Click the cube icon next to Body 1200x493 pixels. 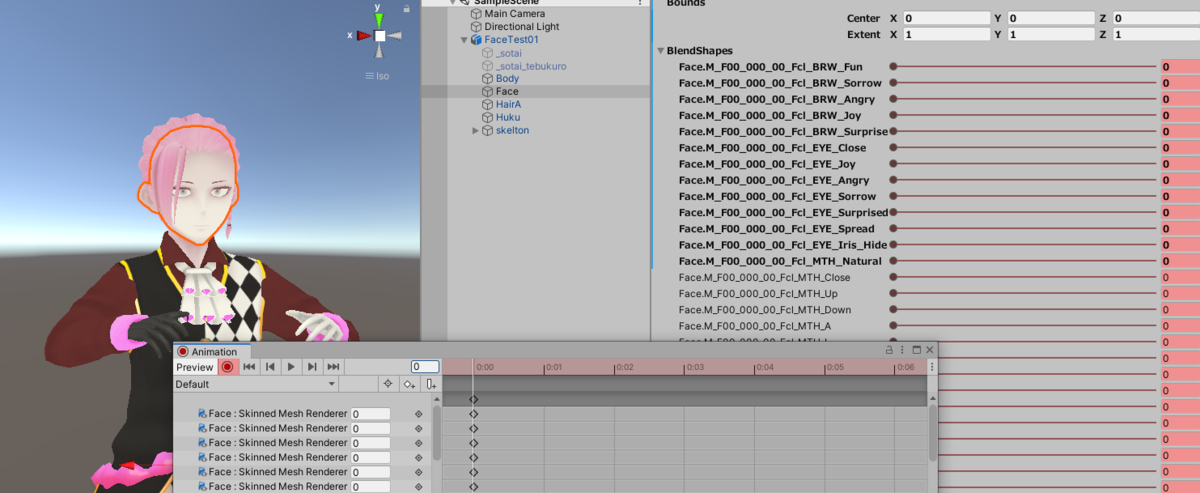488,79
